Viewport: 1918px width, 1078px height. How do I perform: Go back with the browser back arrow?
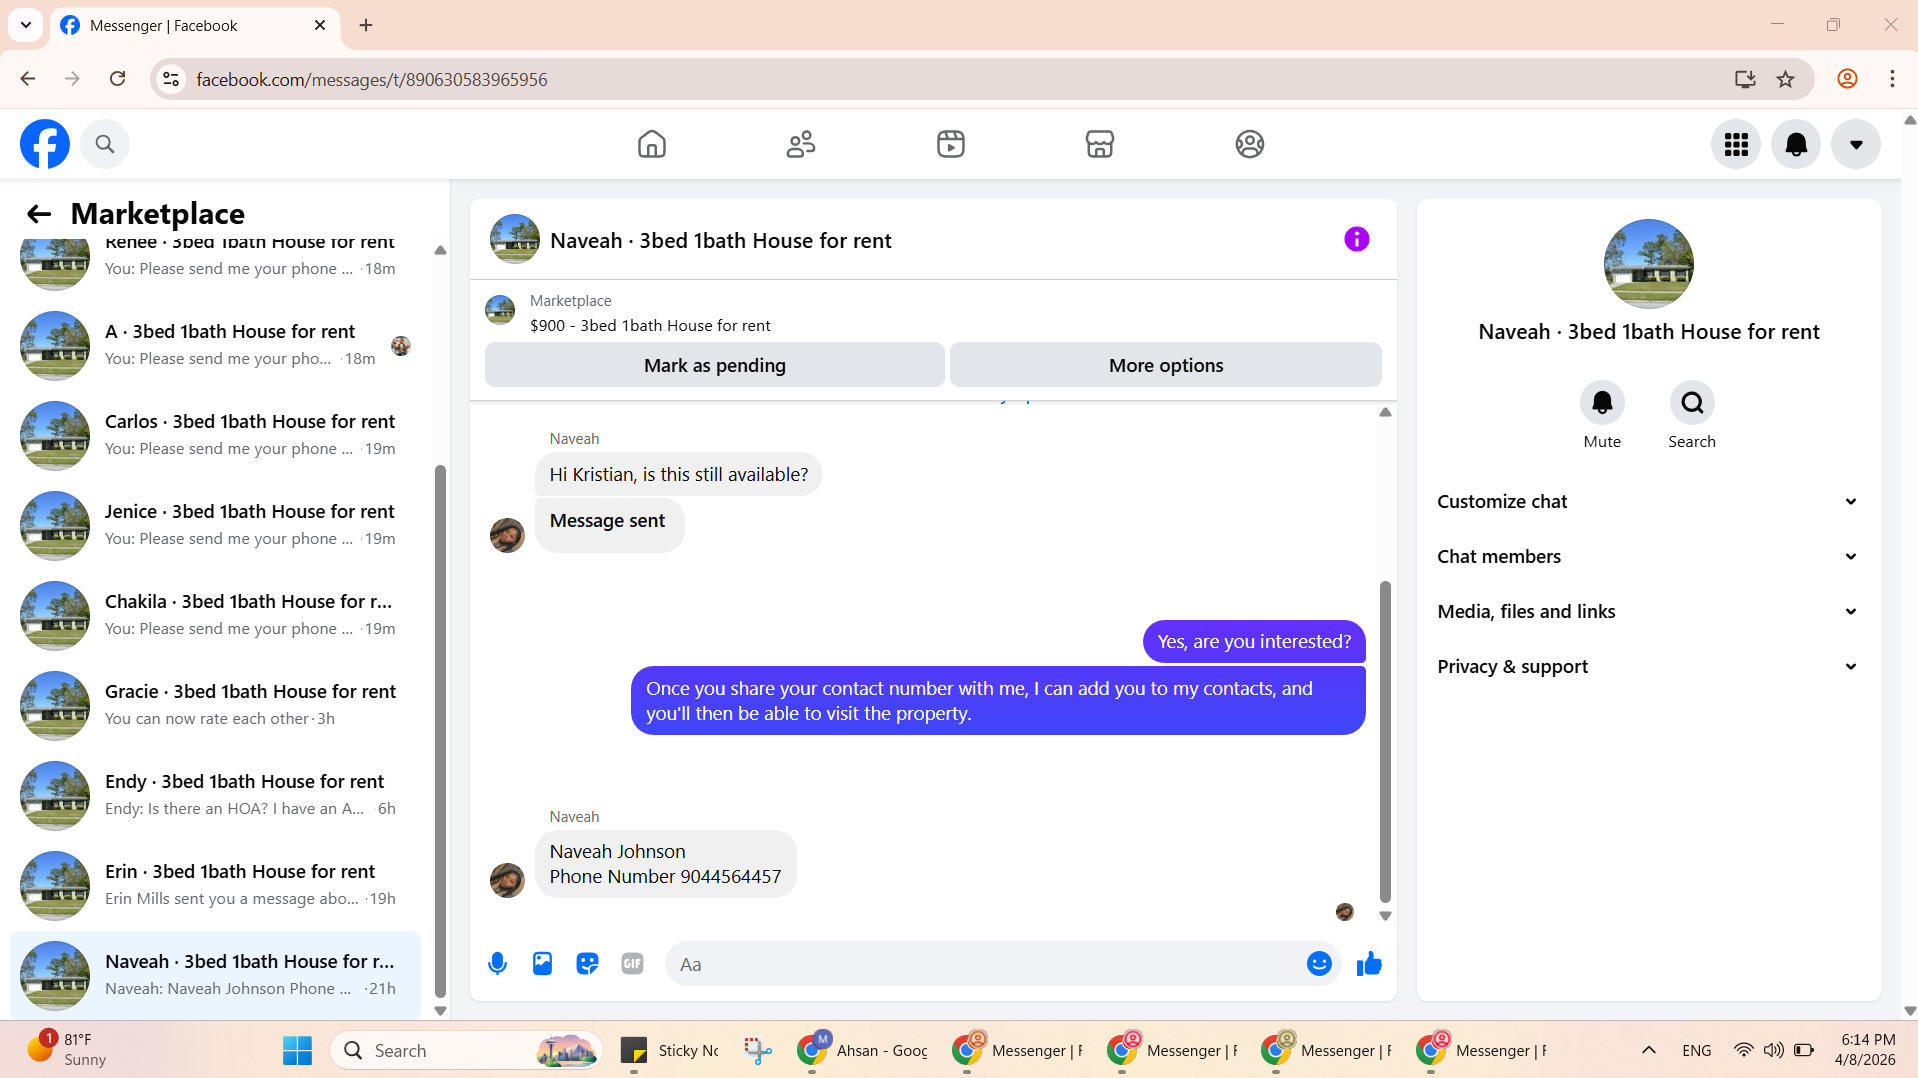click(x=28, y=79)
